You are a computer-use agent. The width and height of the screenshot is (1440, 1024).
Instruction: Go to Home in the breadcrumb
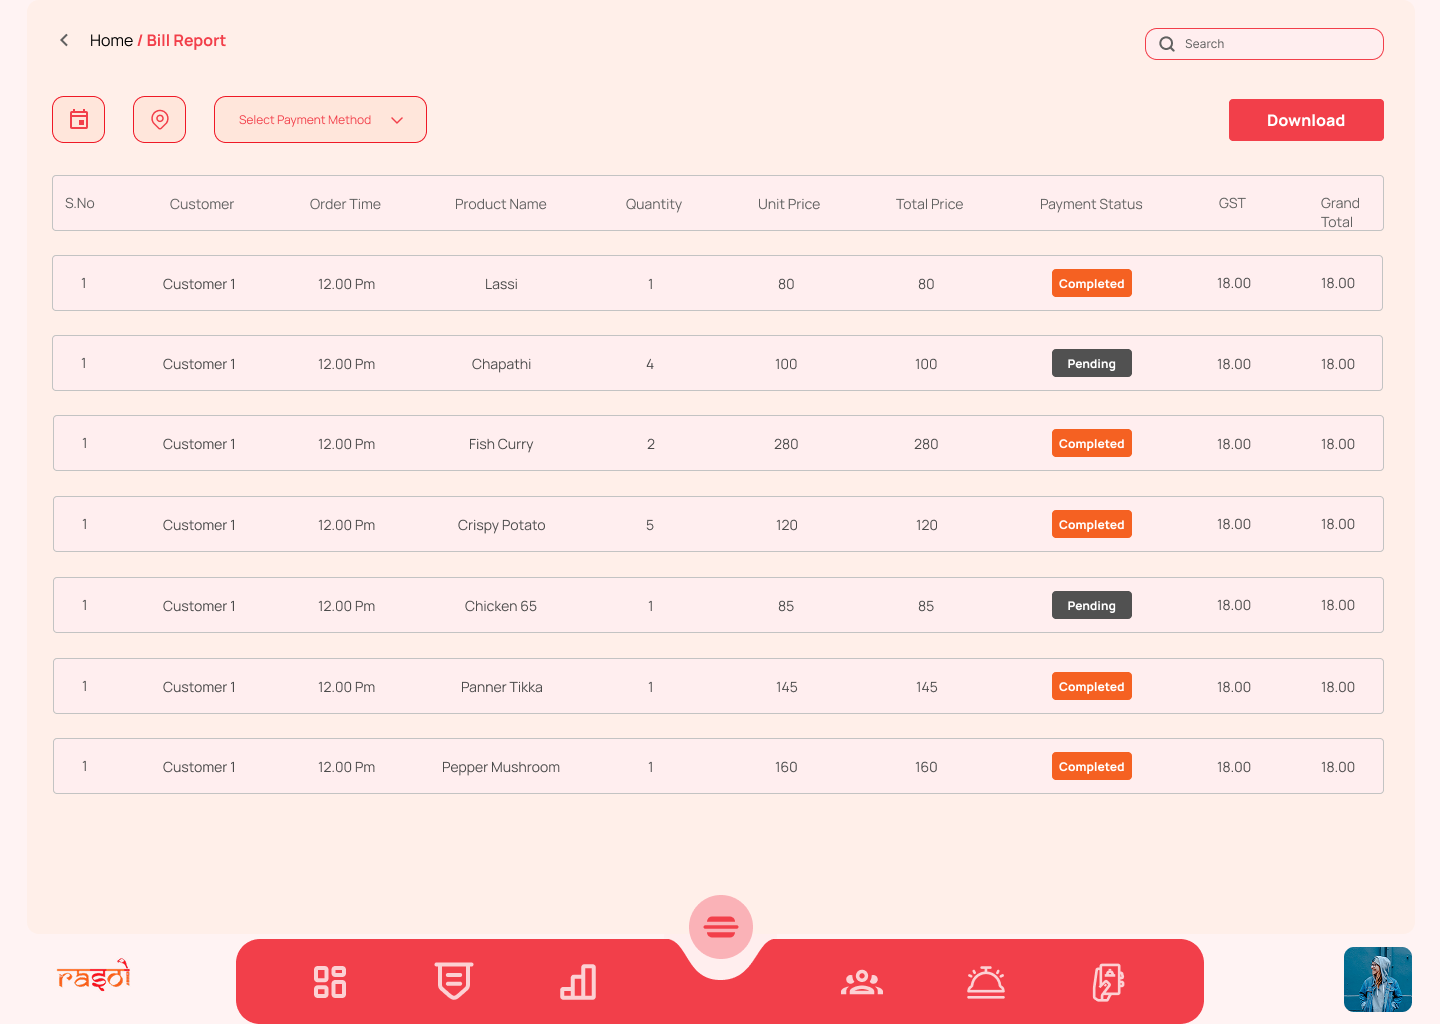pos(111,40)
